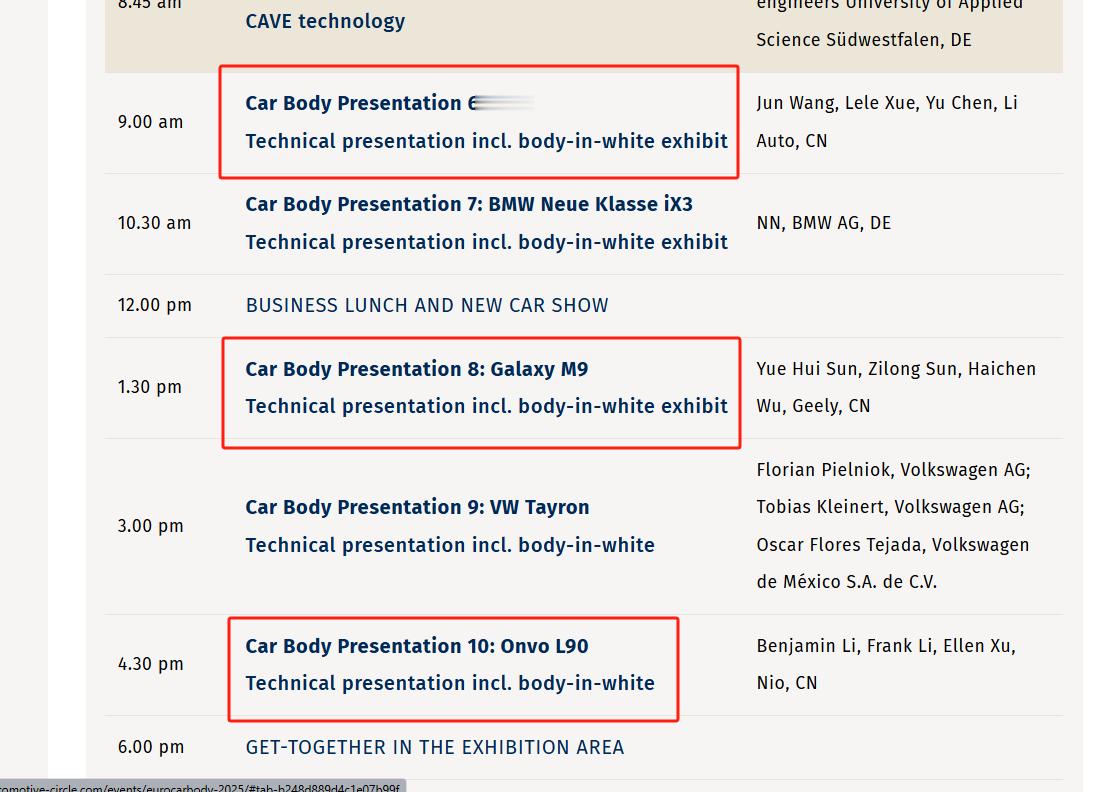
Task: Click 'Science Südwestfalen, DE' affiliation text
Action: 864,40
